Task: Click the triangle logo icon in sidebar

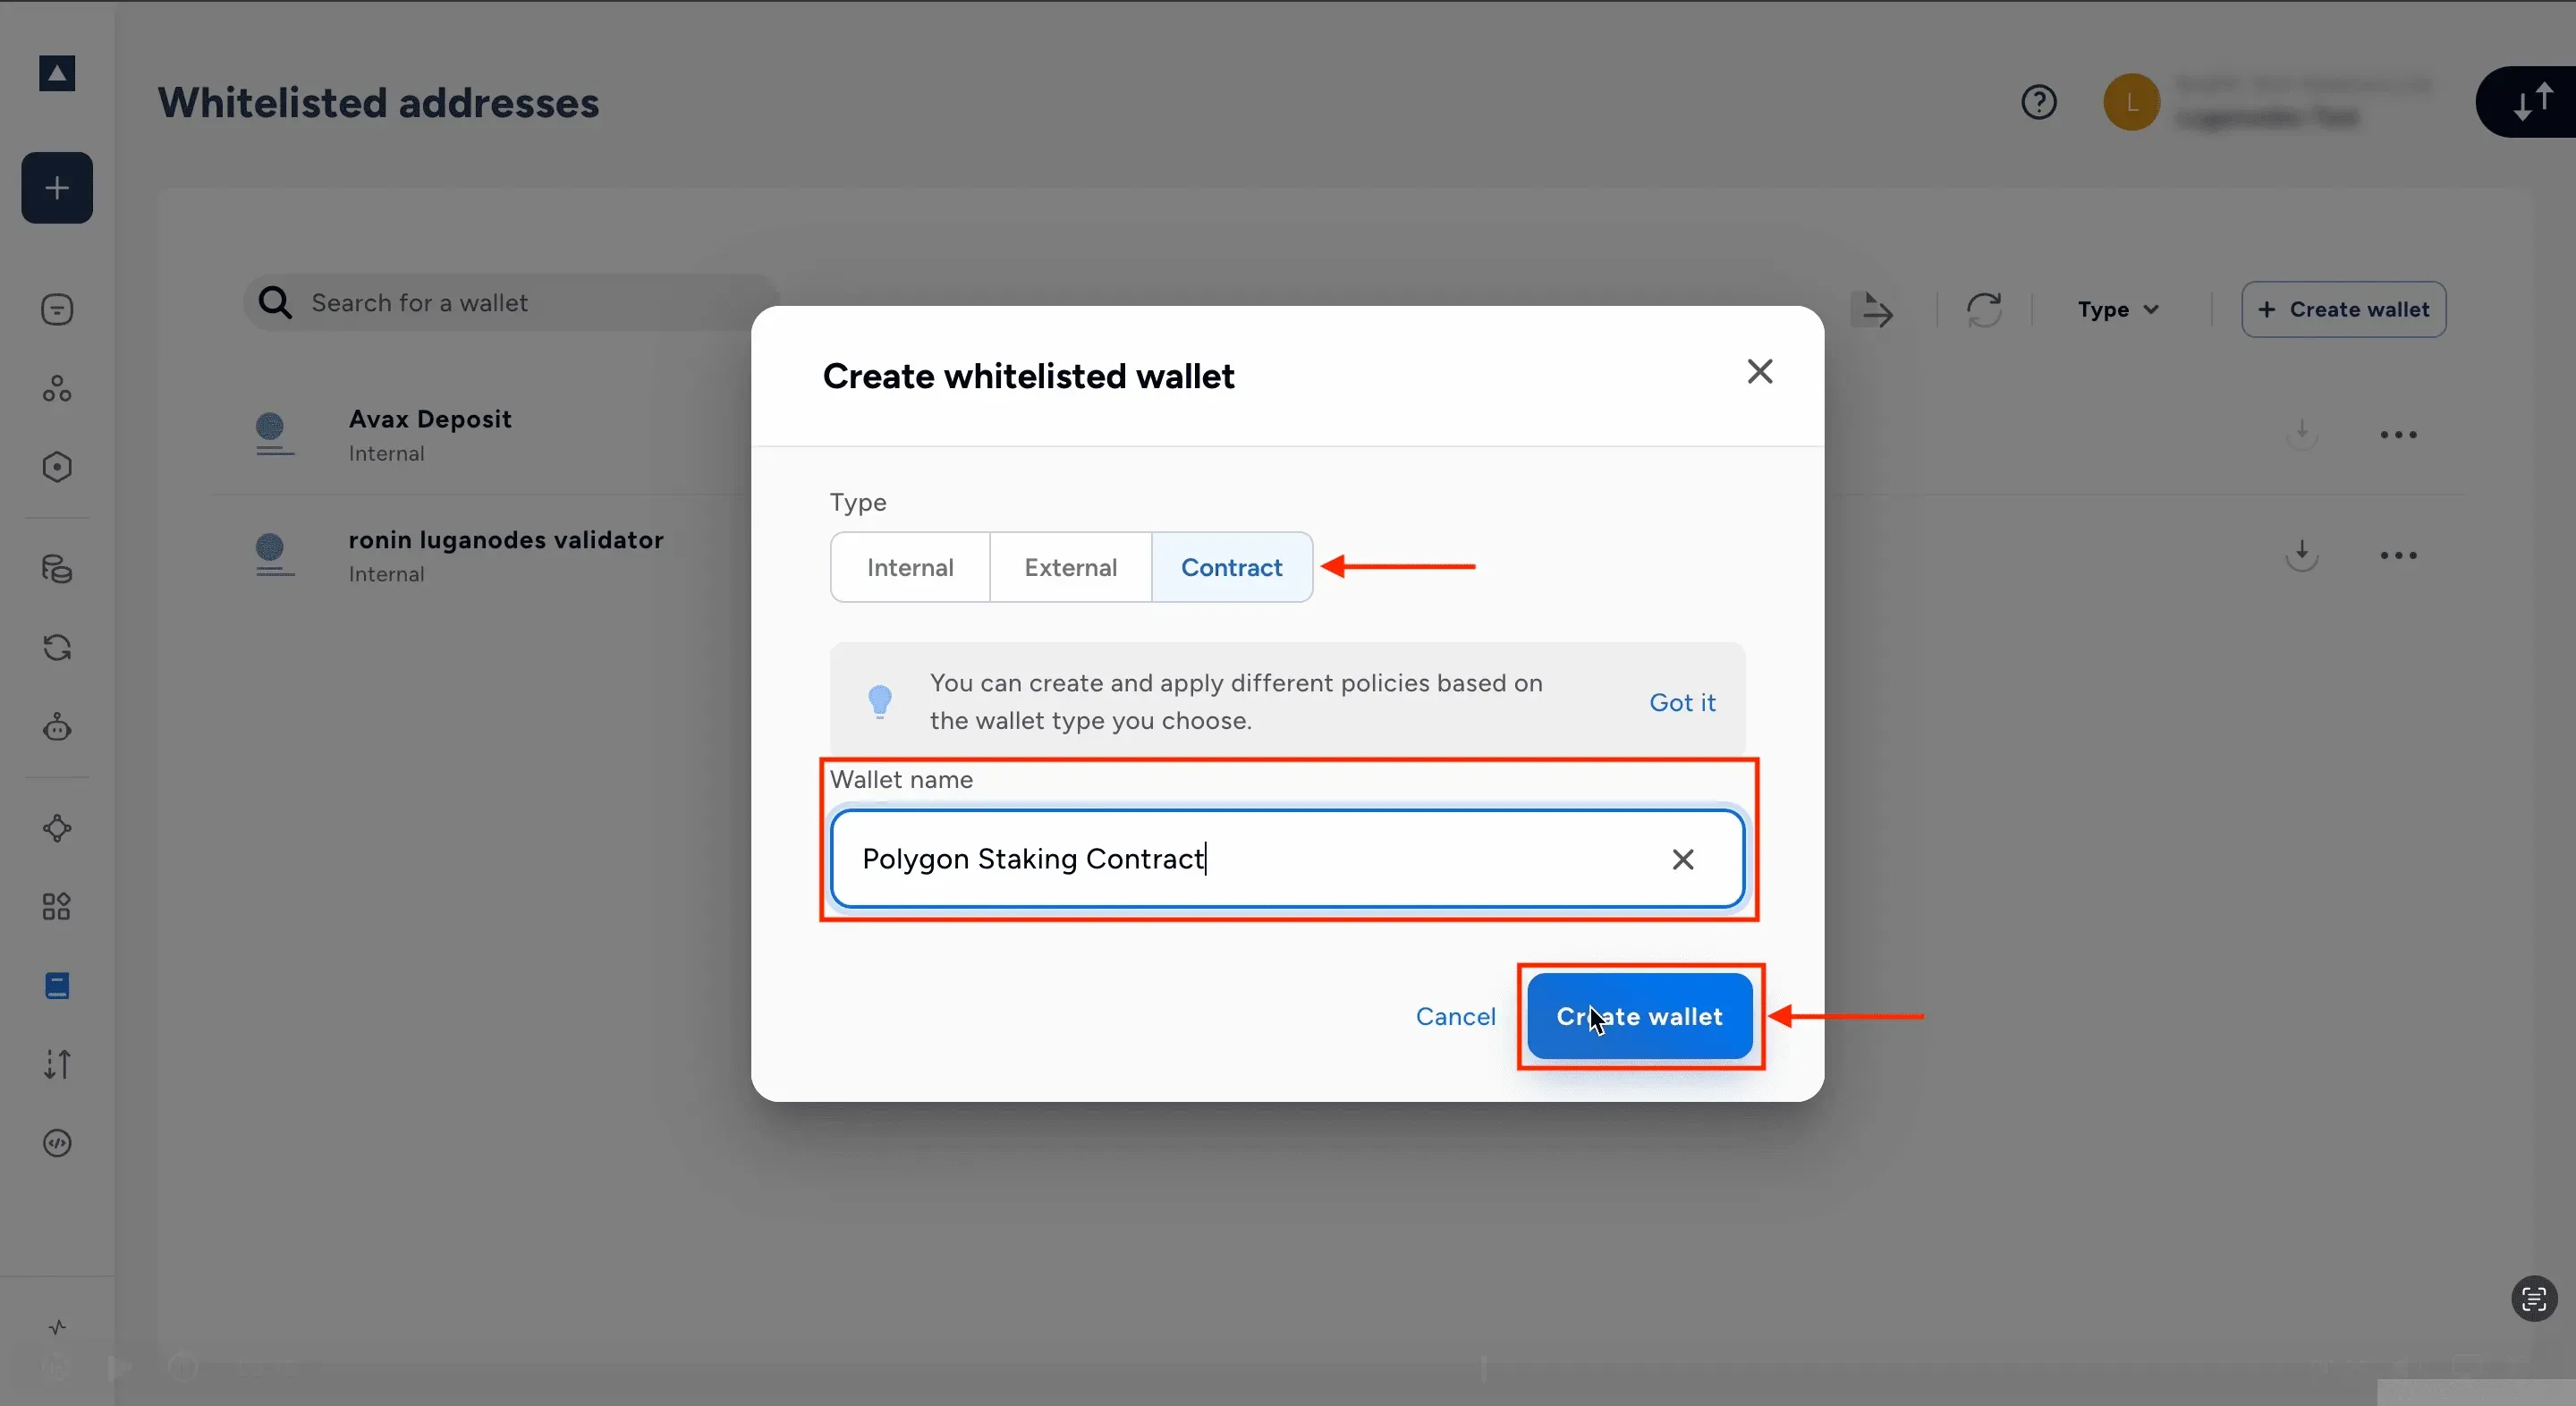Action: tap(57, 73)
